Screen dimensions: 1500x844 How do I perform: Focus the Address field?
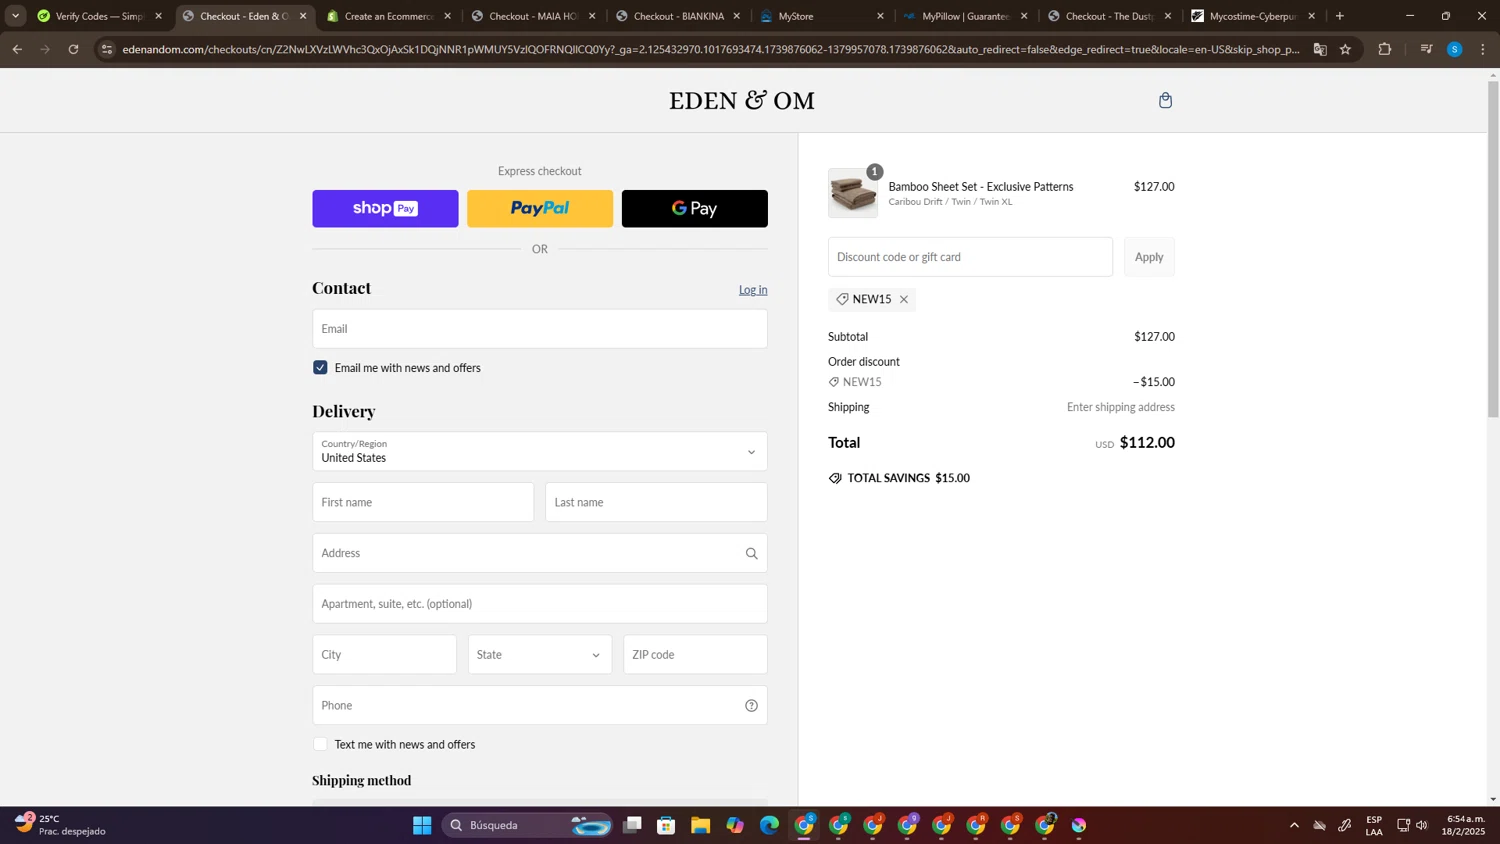click(x=540, y=553)
